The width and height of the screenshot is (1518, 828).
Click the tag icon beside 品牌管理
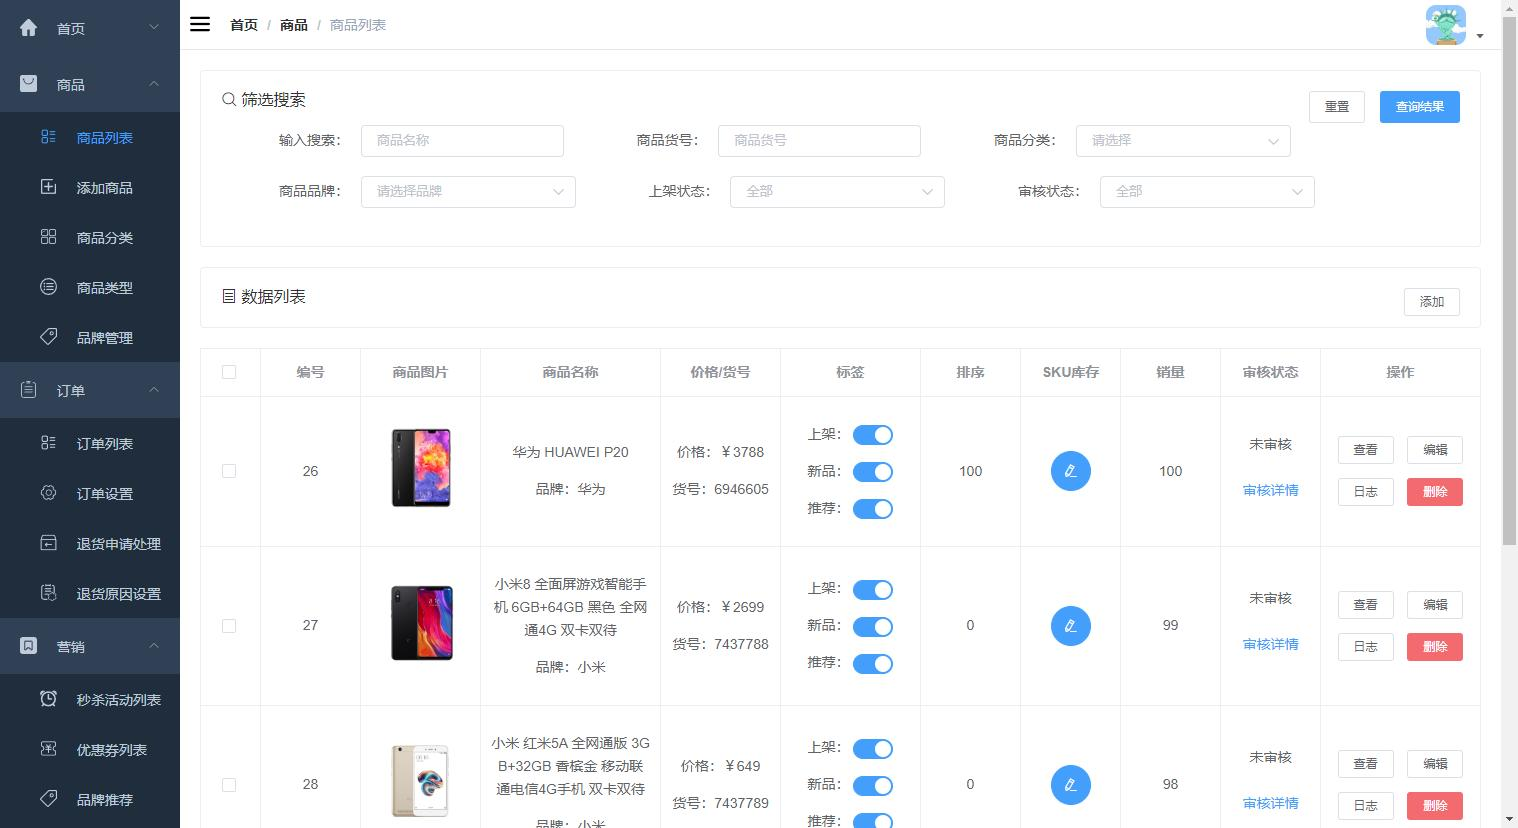coord(48,337)
